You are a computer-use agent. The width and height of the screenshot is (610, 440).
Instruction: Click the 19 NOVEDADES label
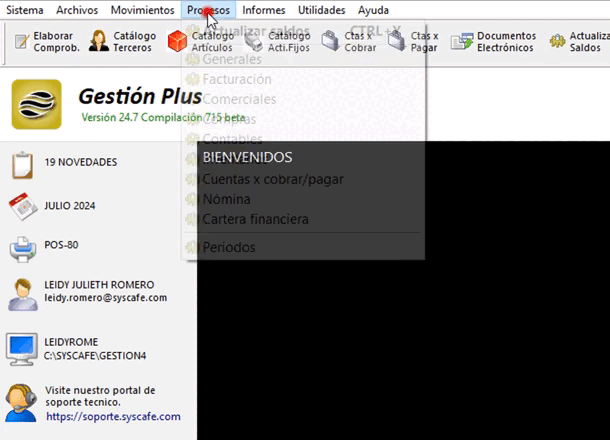pos(81,162)
